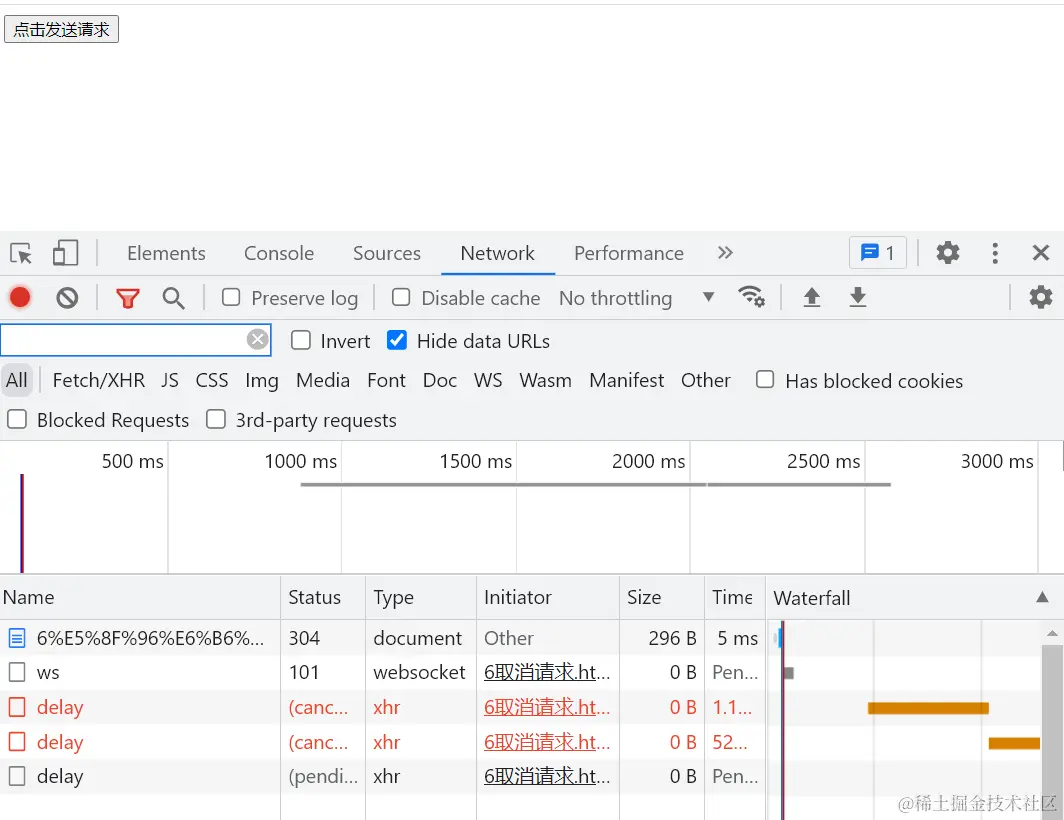Open the Sources tab
The image size is (1064, 820).
pos(387,253)
